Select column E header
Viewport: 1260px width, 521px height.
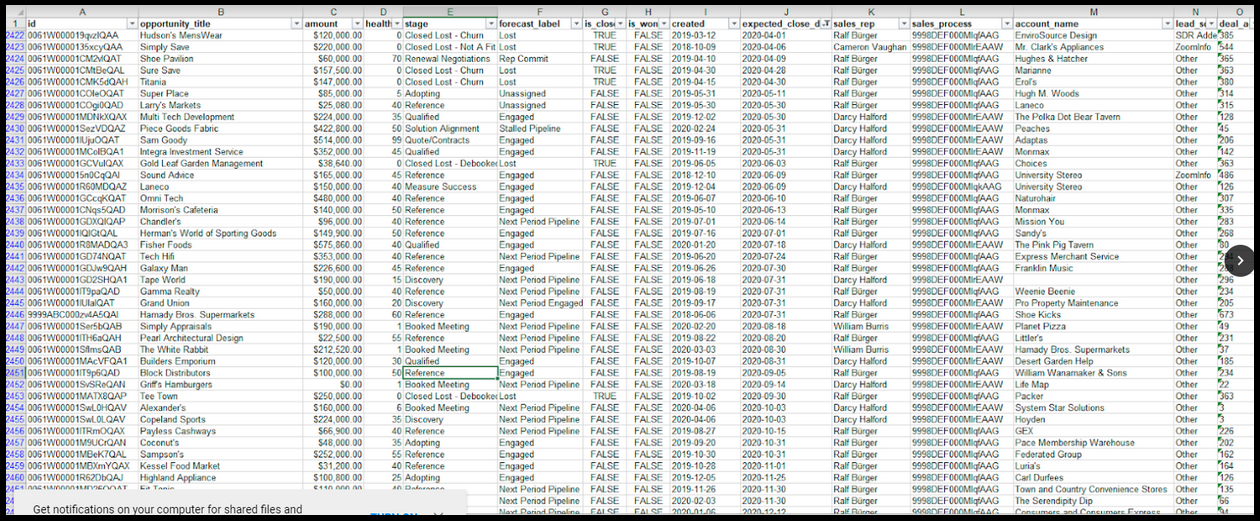click(x=449, y=10)
